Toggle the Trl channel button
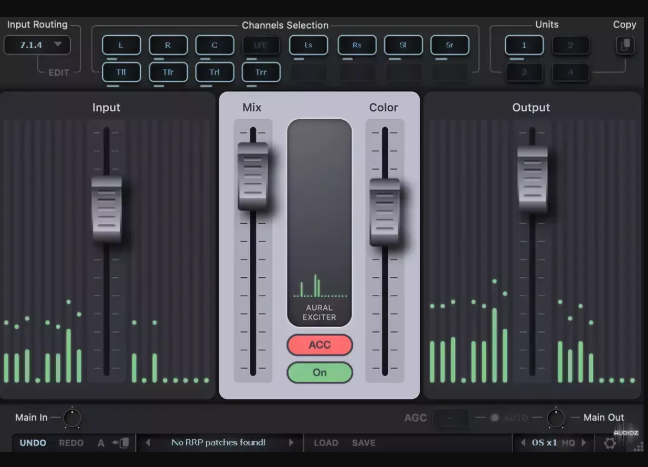 point(214,72)
